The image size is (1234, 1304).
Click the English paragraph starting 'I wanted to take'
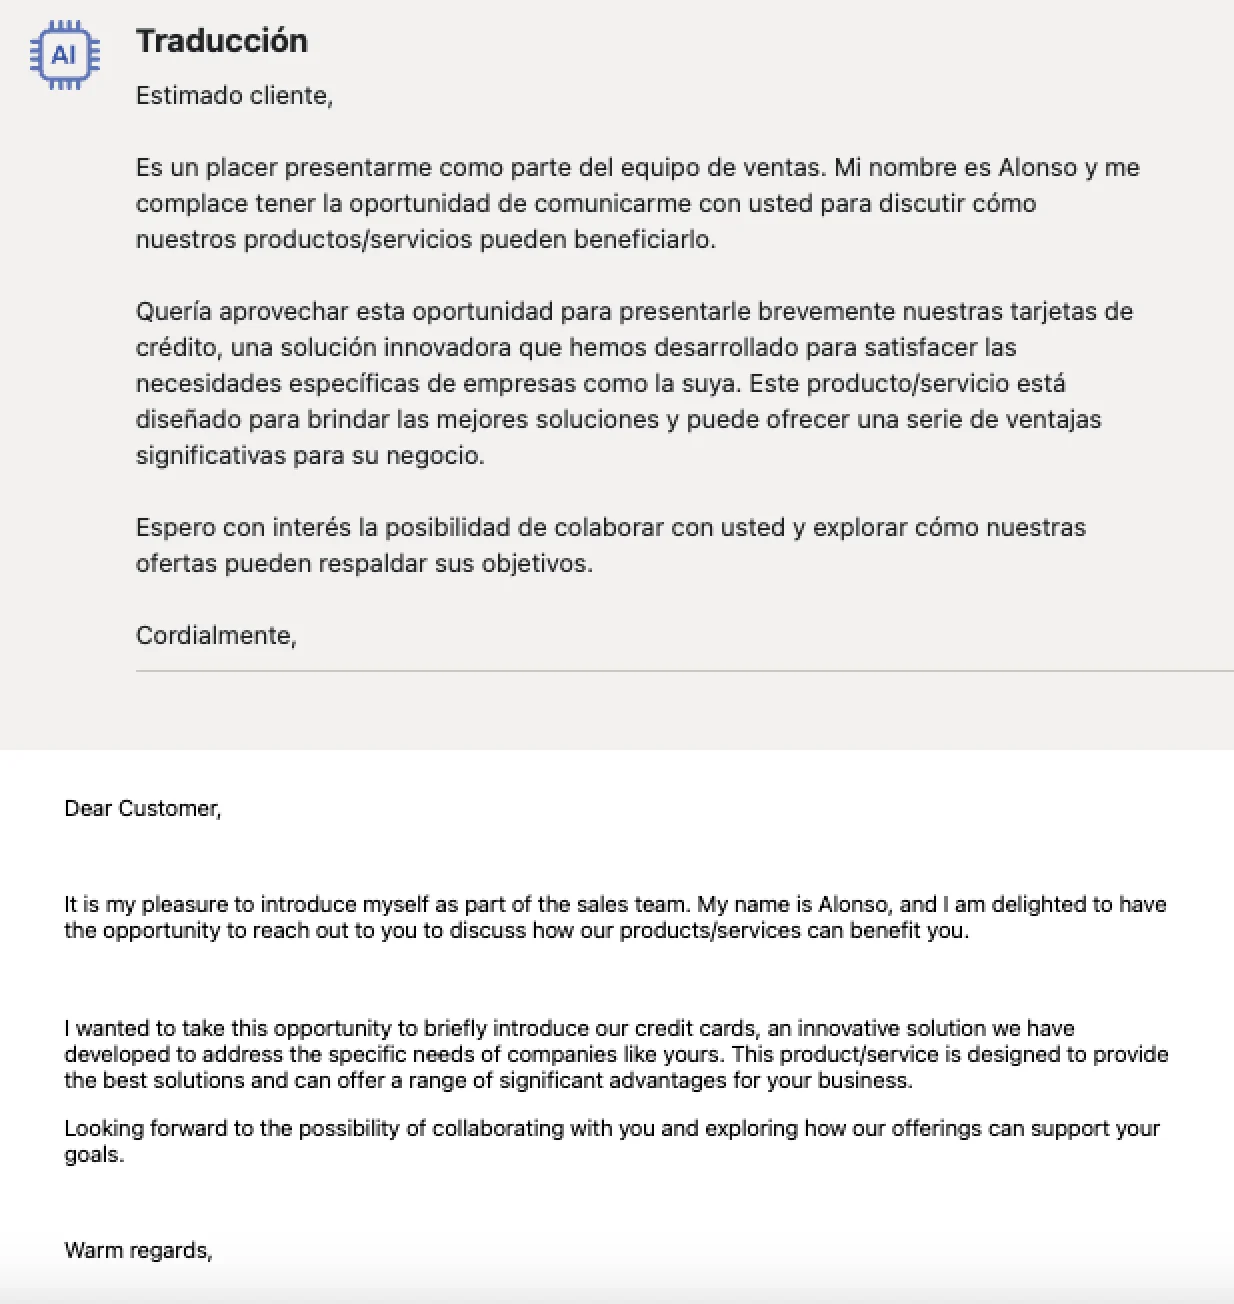[x=616, y=1054]
